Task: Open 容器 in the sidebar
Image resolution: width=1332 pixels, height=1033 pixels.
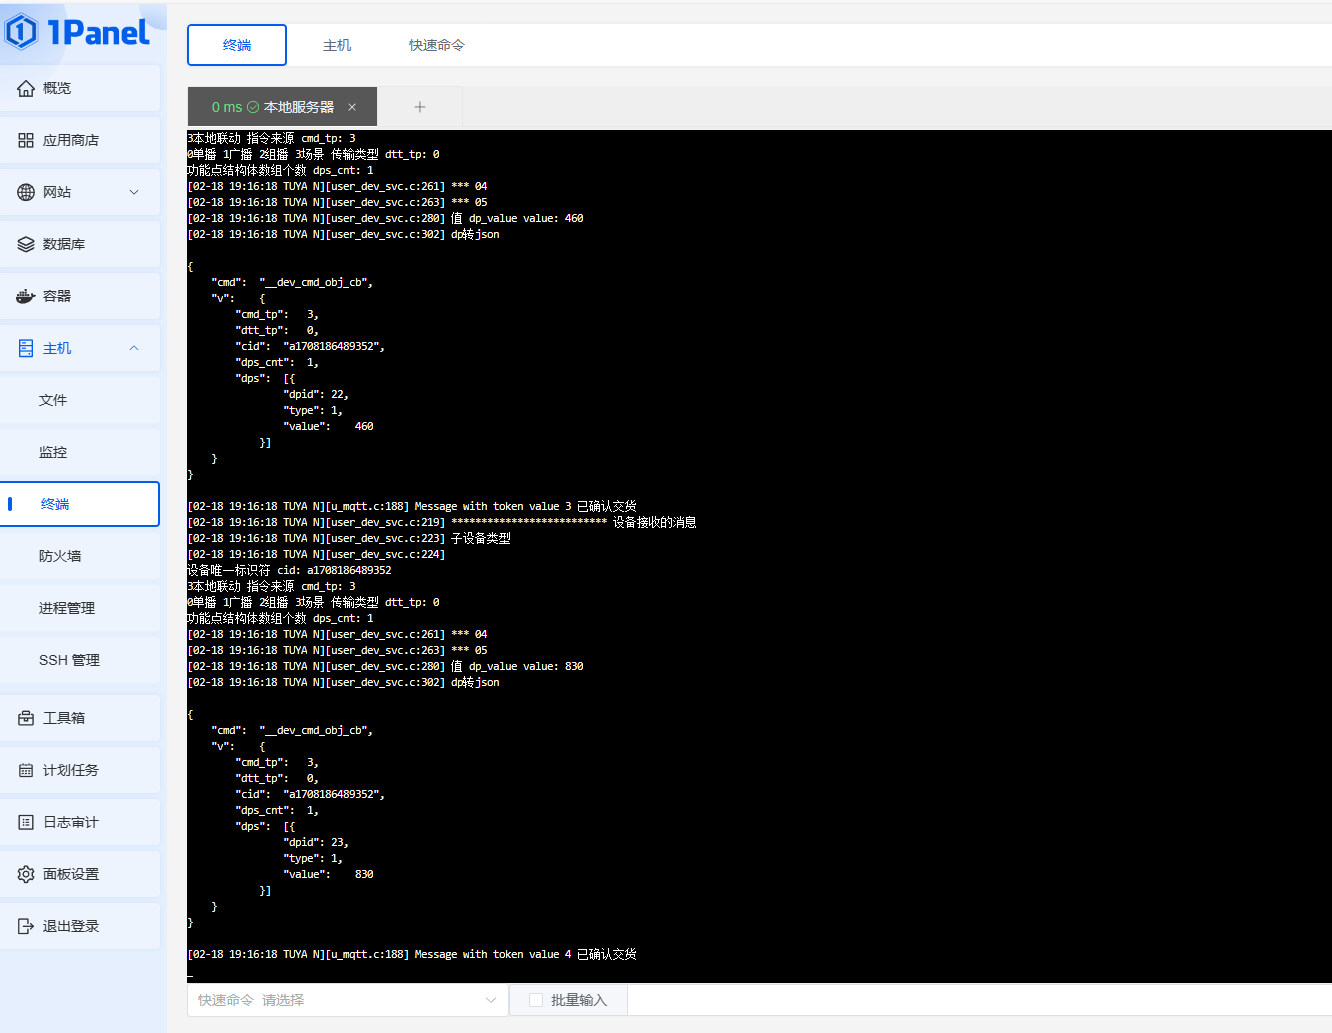Action: 80,296
